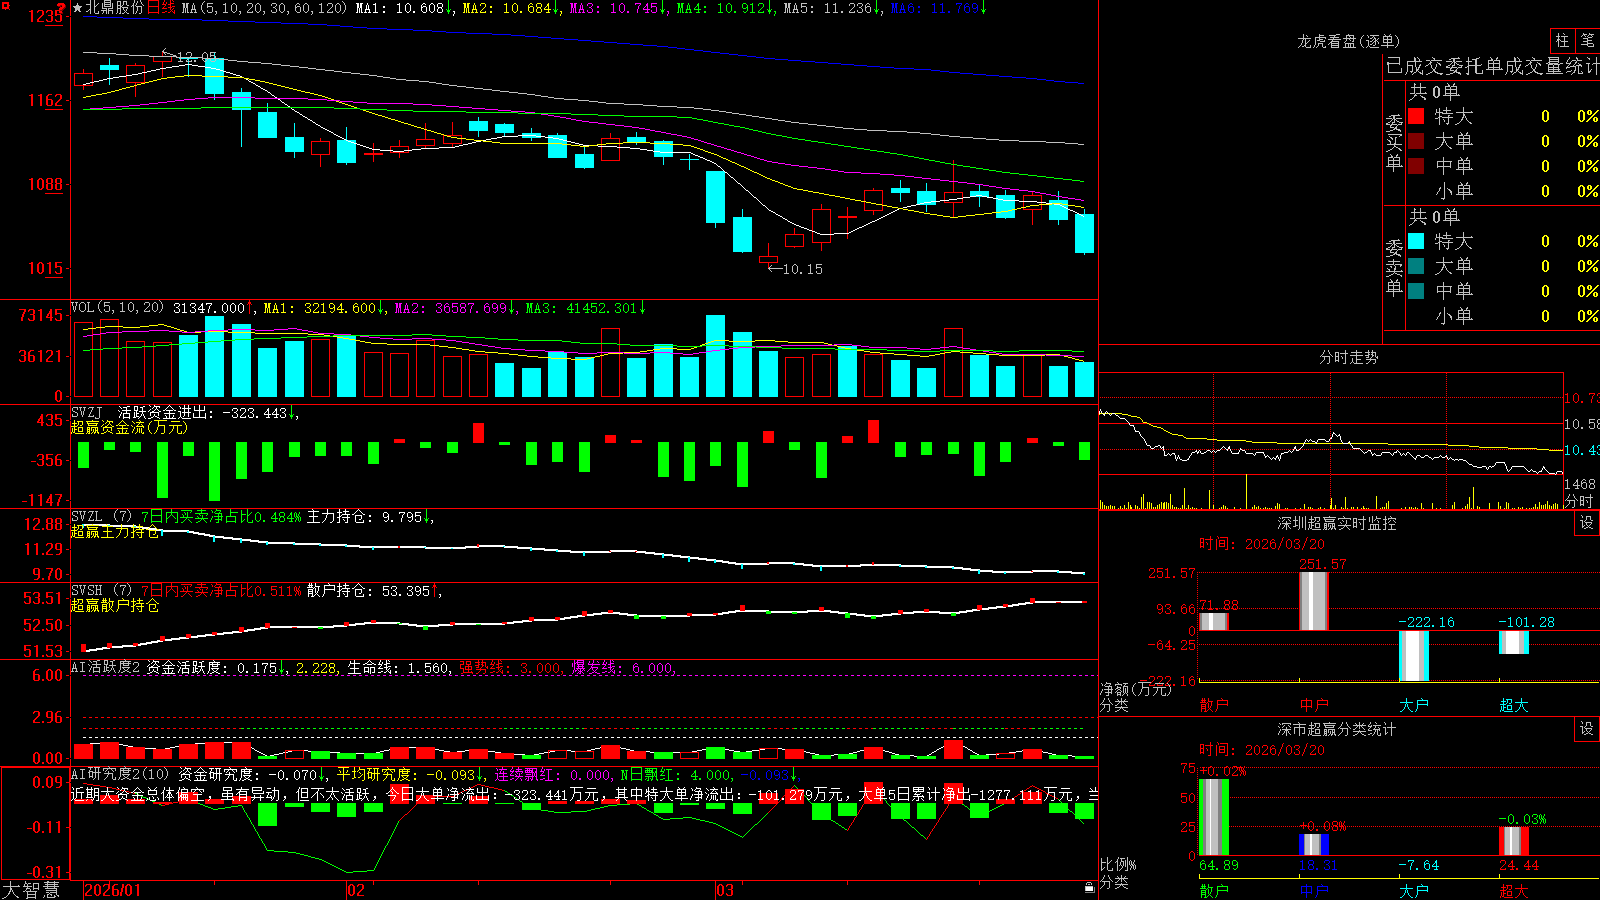The image size is (1600, 900).
Task: Click green 散户 64.89 bar in 分类统计
Action: (1214, 817)
